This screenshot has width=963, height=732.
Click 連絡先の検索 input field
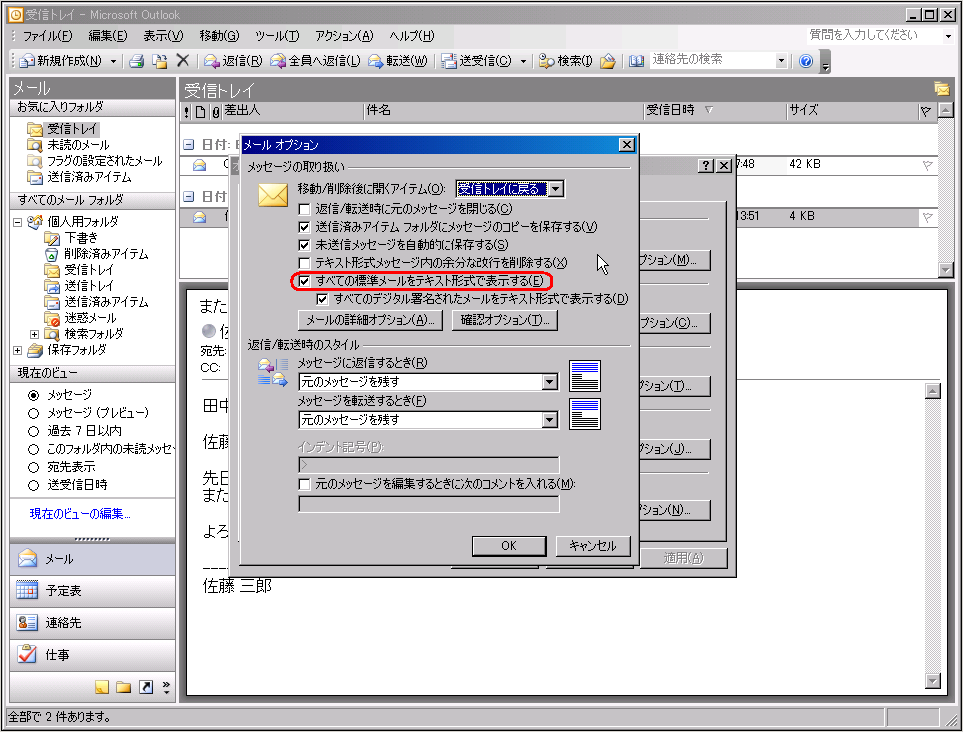pos(712,60)
